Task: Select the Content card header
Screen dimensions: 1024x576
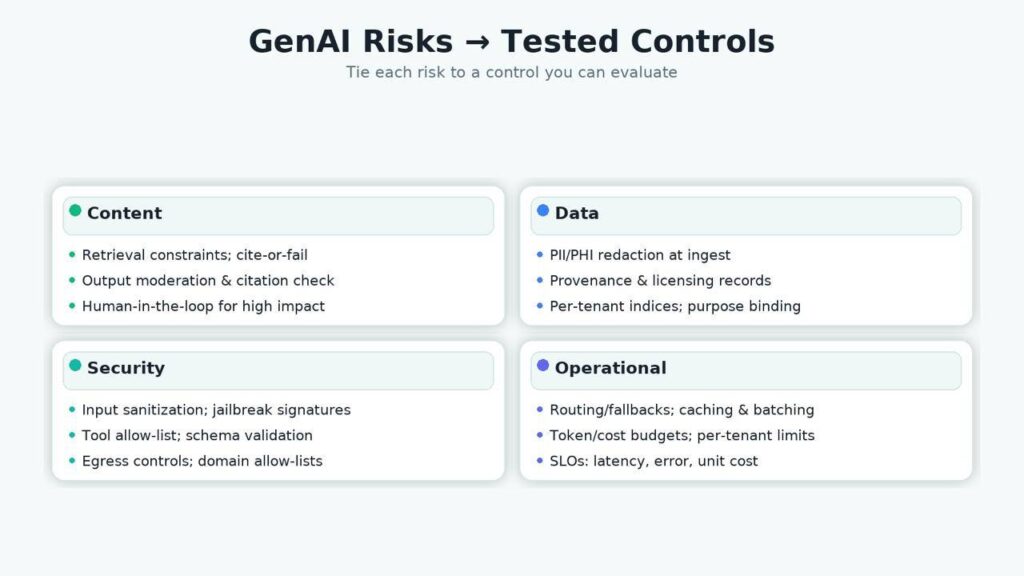Action: pyautogui.click(x=278, y=215)
